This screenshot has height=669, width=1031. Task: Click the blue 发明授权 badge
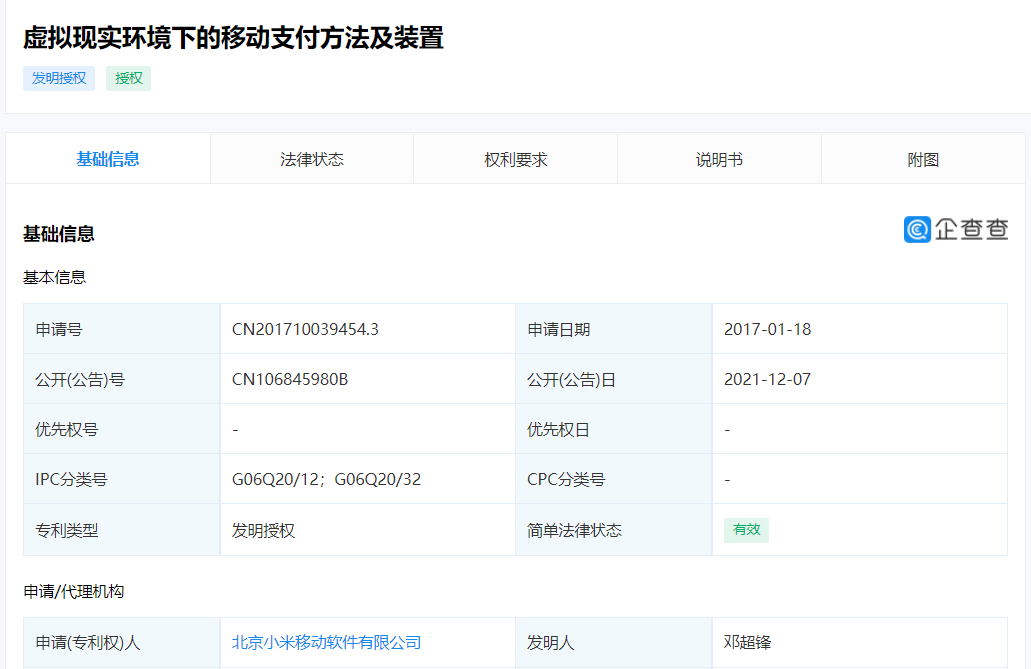point(58,78)
